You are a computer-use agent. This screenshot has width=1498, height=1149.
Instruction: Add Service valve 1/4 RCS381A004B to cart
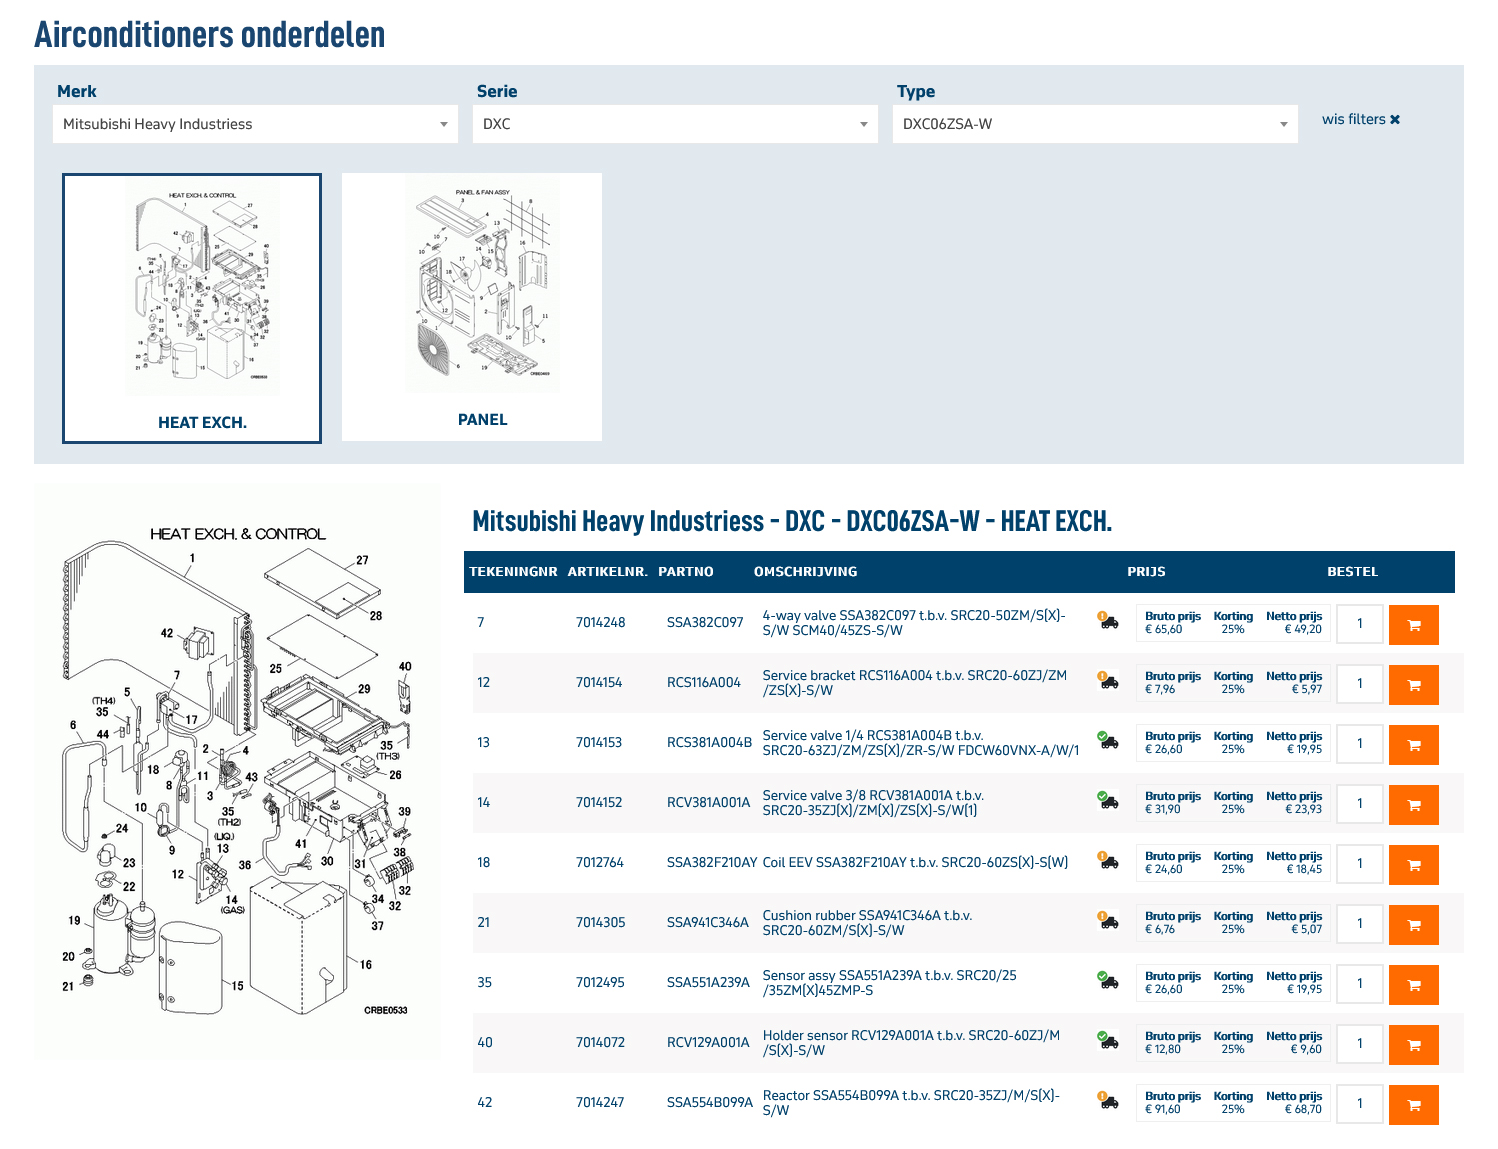(1413, 745)
